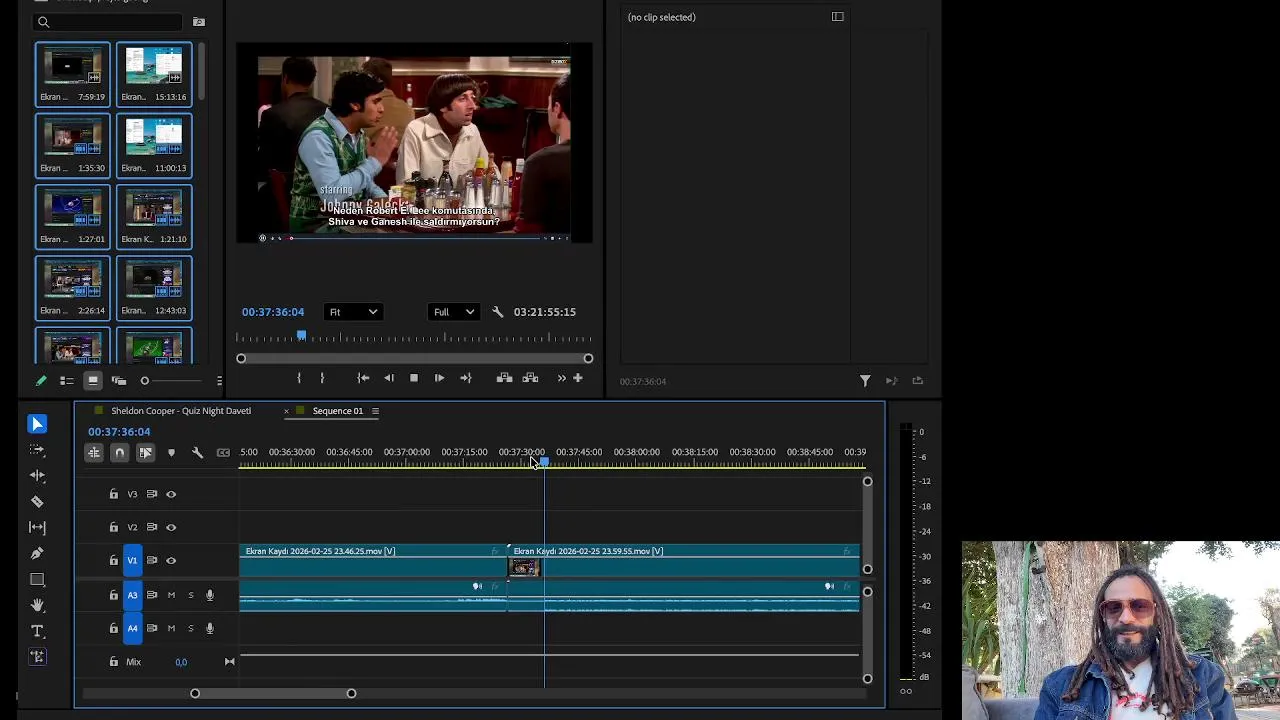Select the Track Select Forward tool

pos(37,450)
